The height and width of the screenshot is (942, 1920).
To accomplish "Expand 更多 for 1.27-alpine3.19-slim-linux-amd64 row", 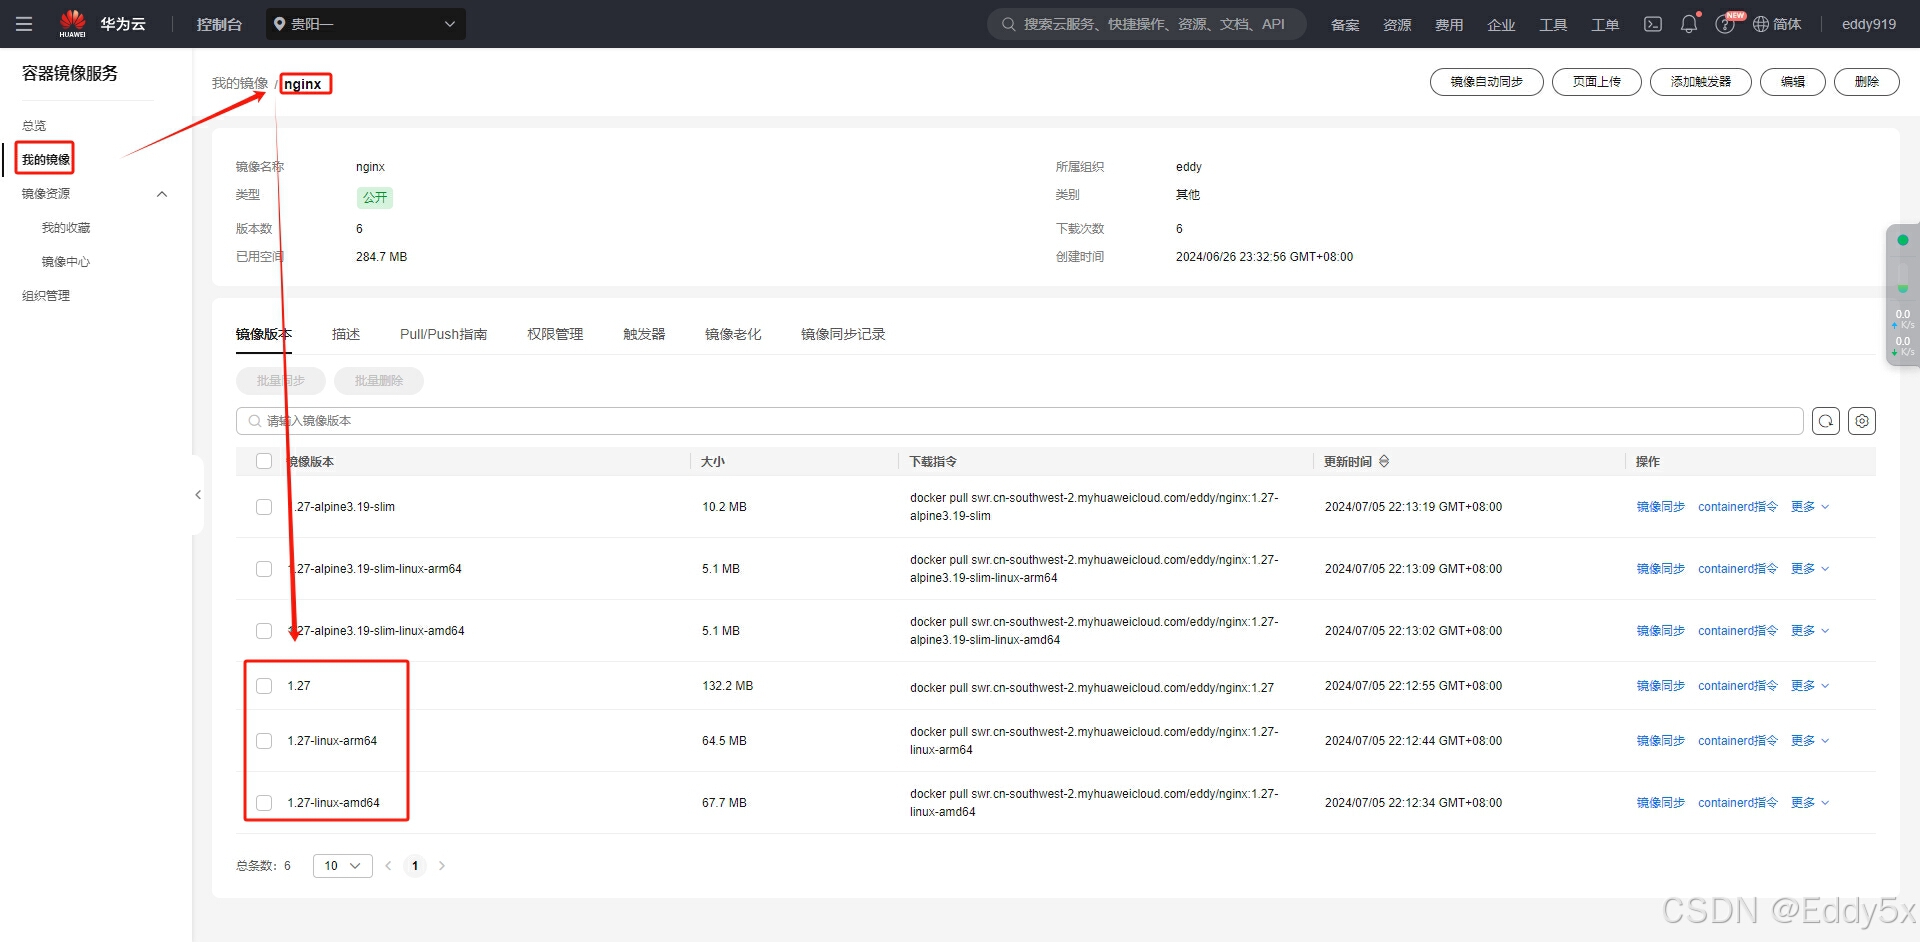I will (1810, 631).
